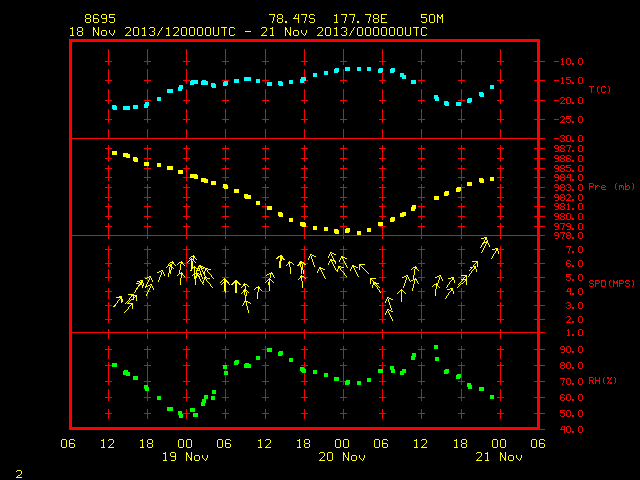Click the number 2 in bottom-left corner
This screenshot has height=480, width=640.
(19, 474)
